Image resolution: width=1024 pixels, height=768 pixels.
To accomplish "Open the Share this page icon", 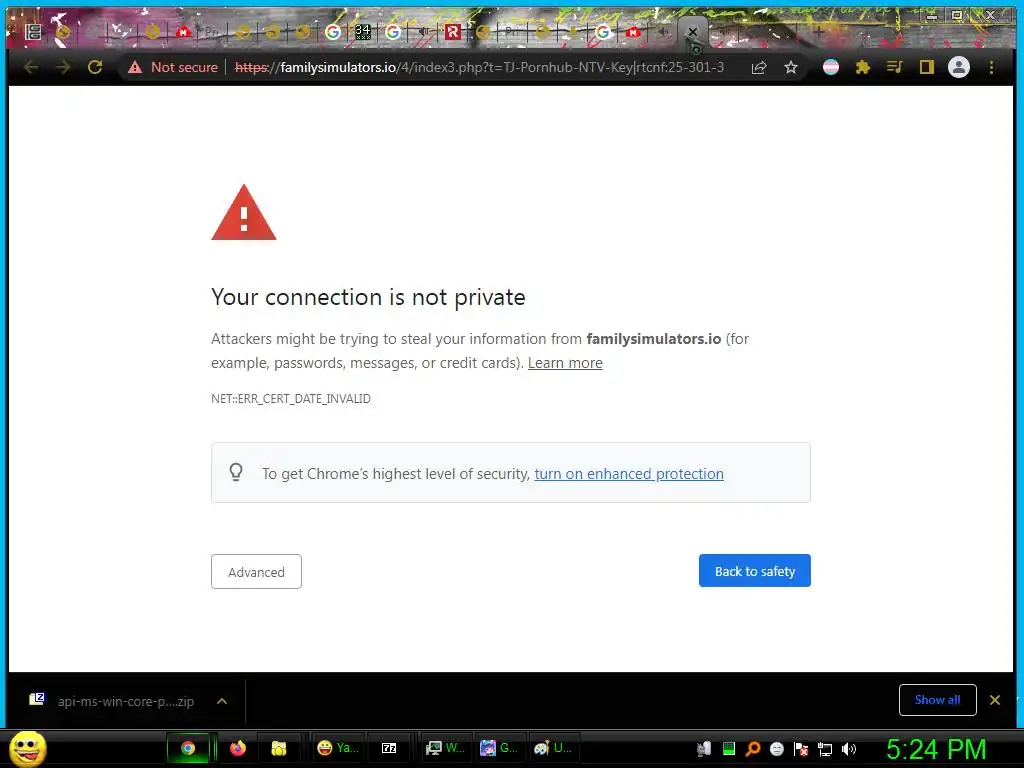I will point(759,67).
